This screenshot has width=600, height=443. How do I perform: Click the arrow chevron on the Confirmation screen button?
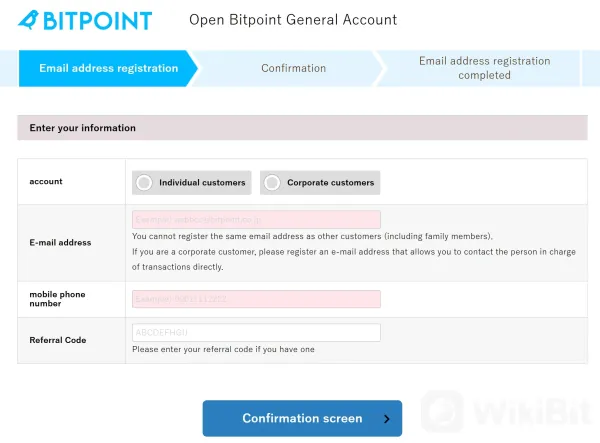386,419
